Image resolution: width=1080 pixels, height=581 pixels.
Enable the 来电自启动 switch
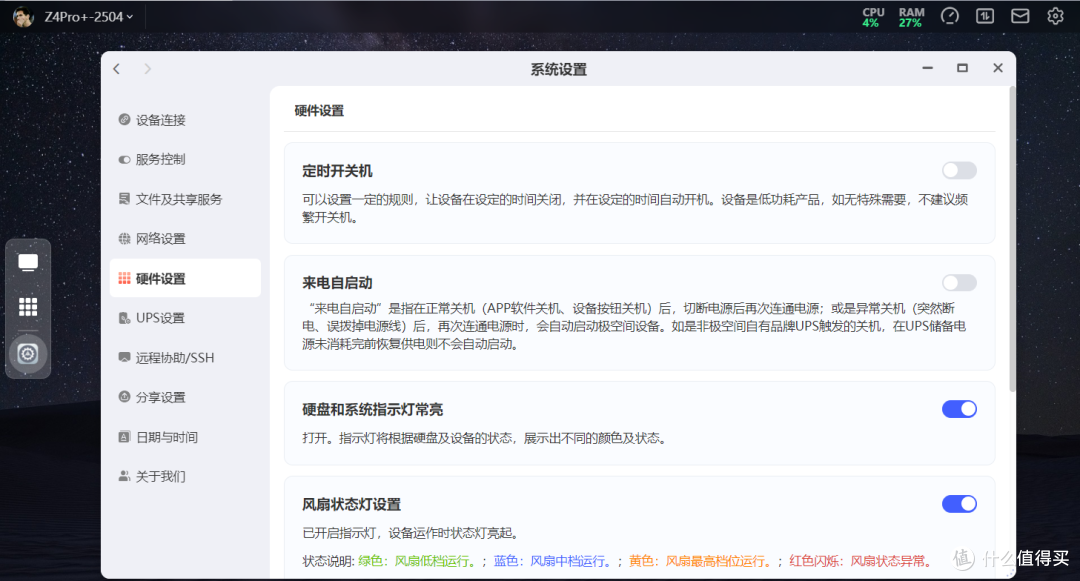pyautogui.click(x=959, y=282)
